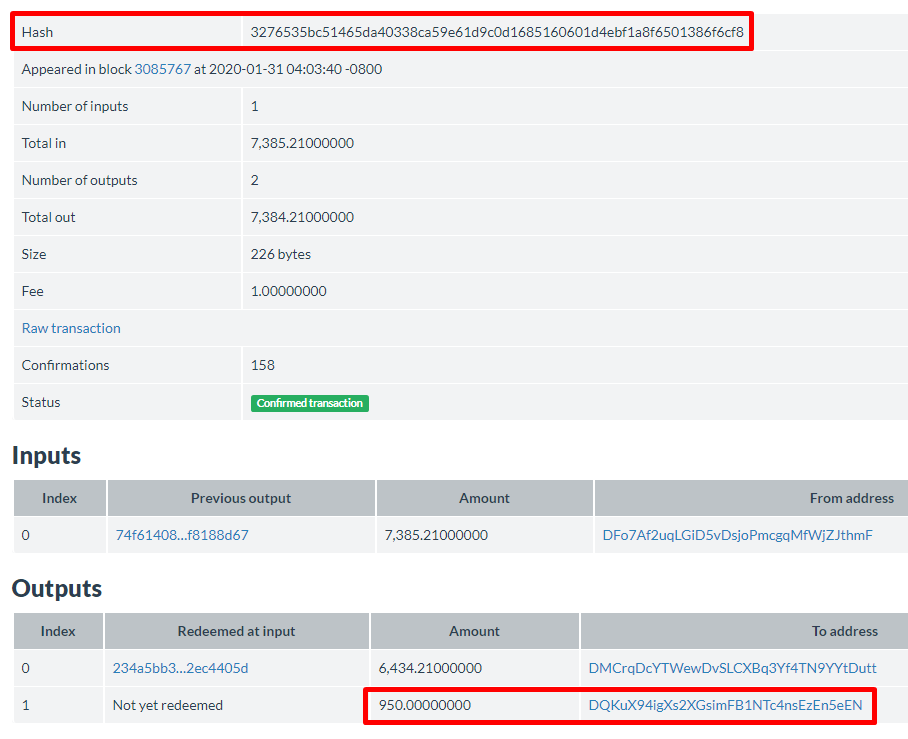Click the Previous output column header
The width and height of the screenshot is (908, 739).
click(241, 498)
